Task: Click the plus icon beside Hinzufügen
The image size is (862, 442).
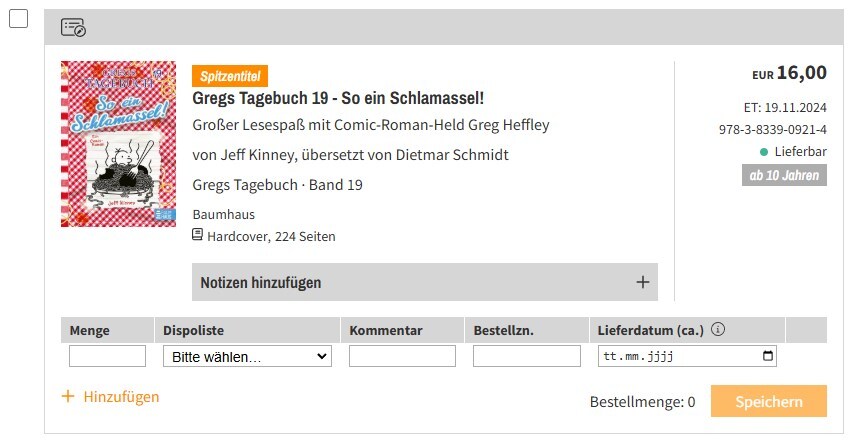Action: 68,396
